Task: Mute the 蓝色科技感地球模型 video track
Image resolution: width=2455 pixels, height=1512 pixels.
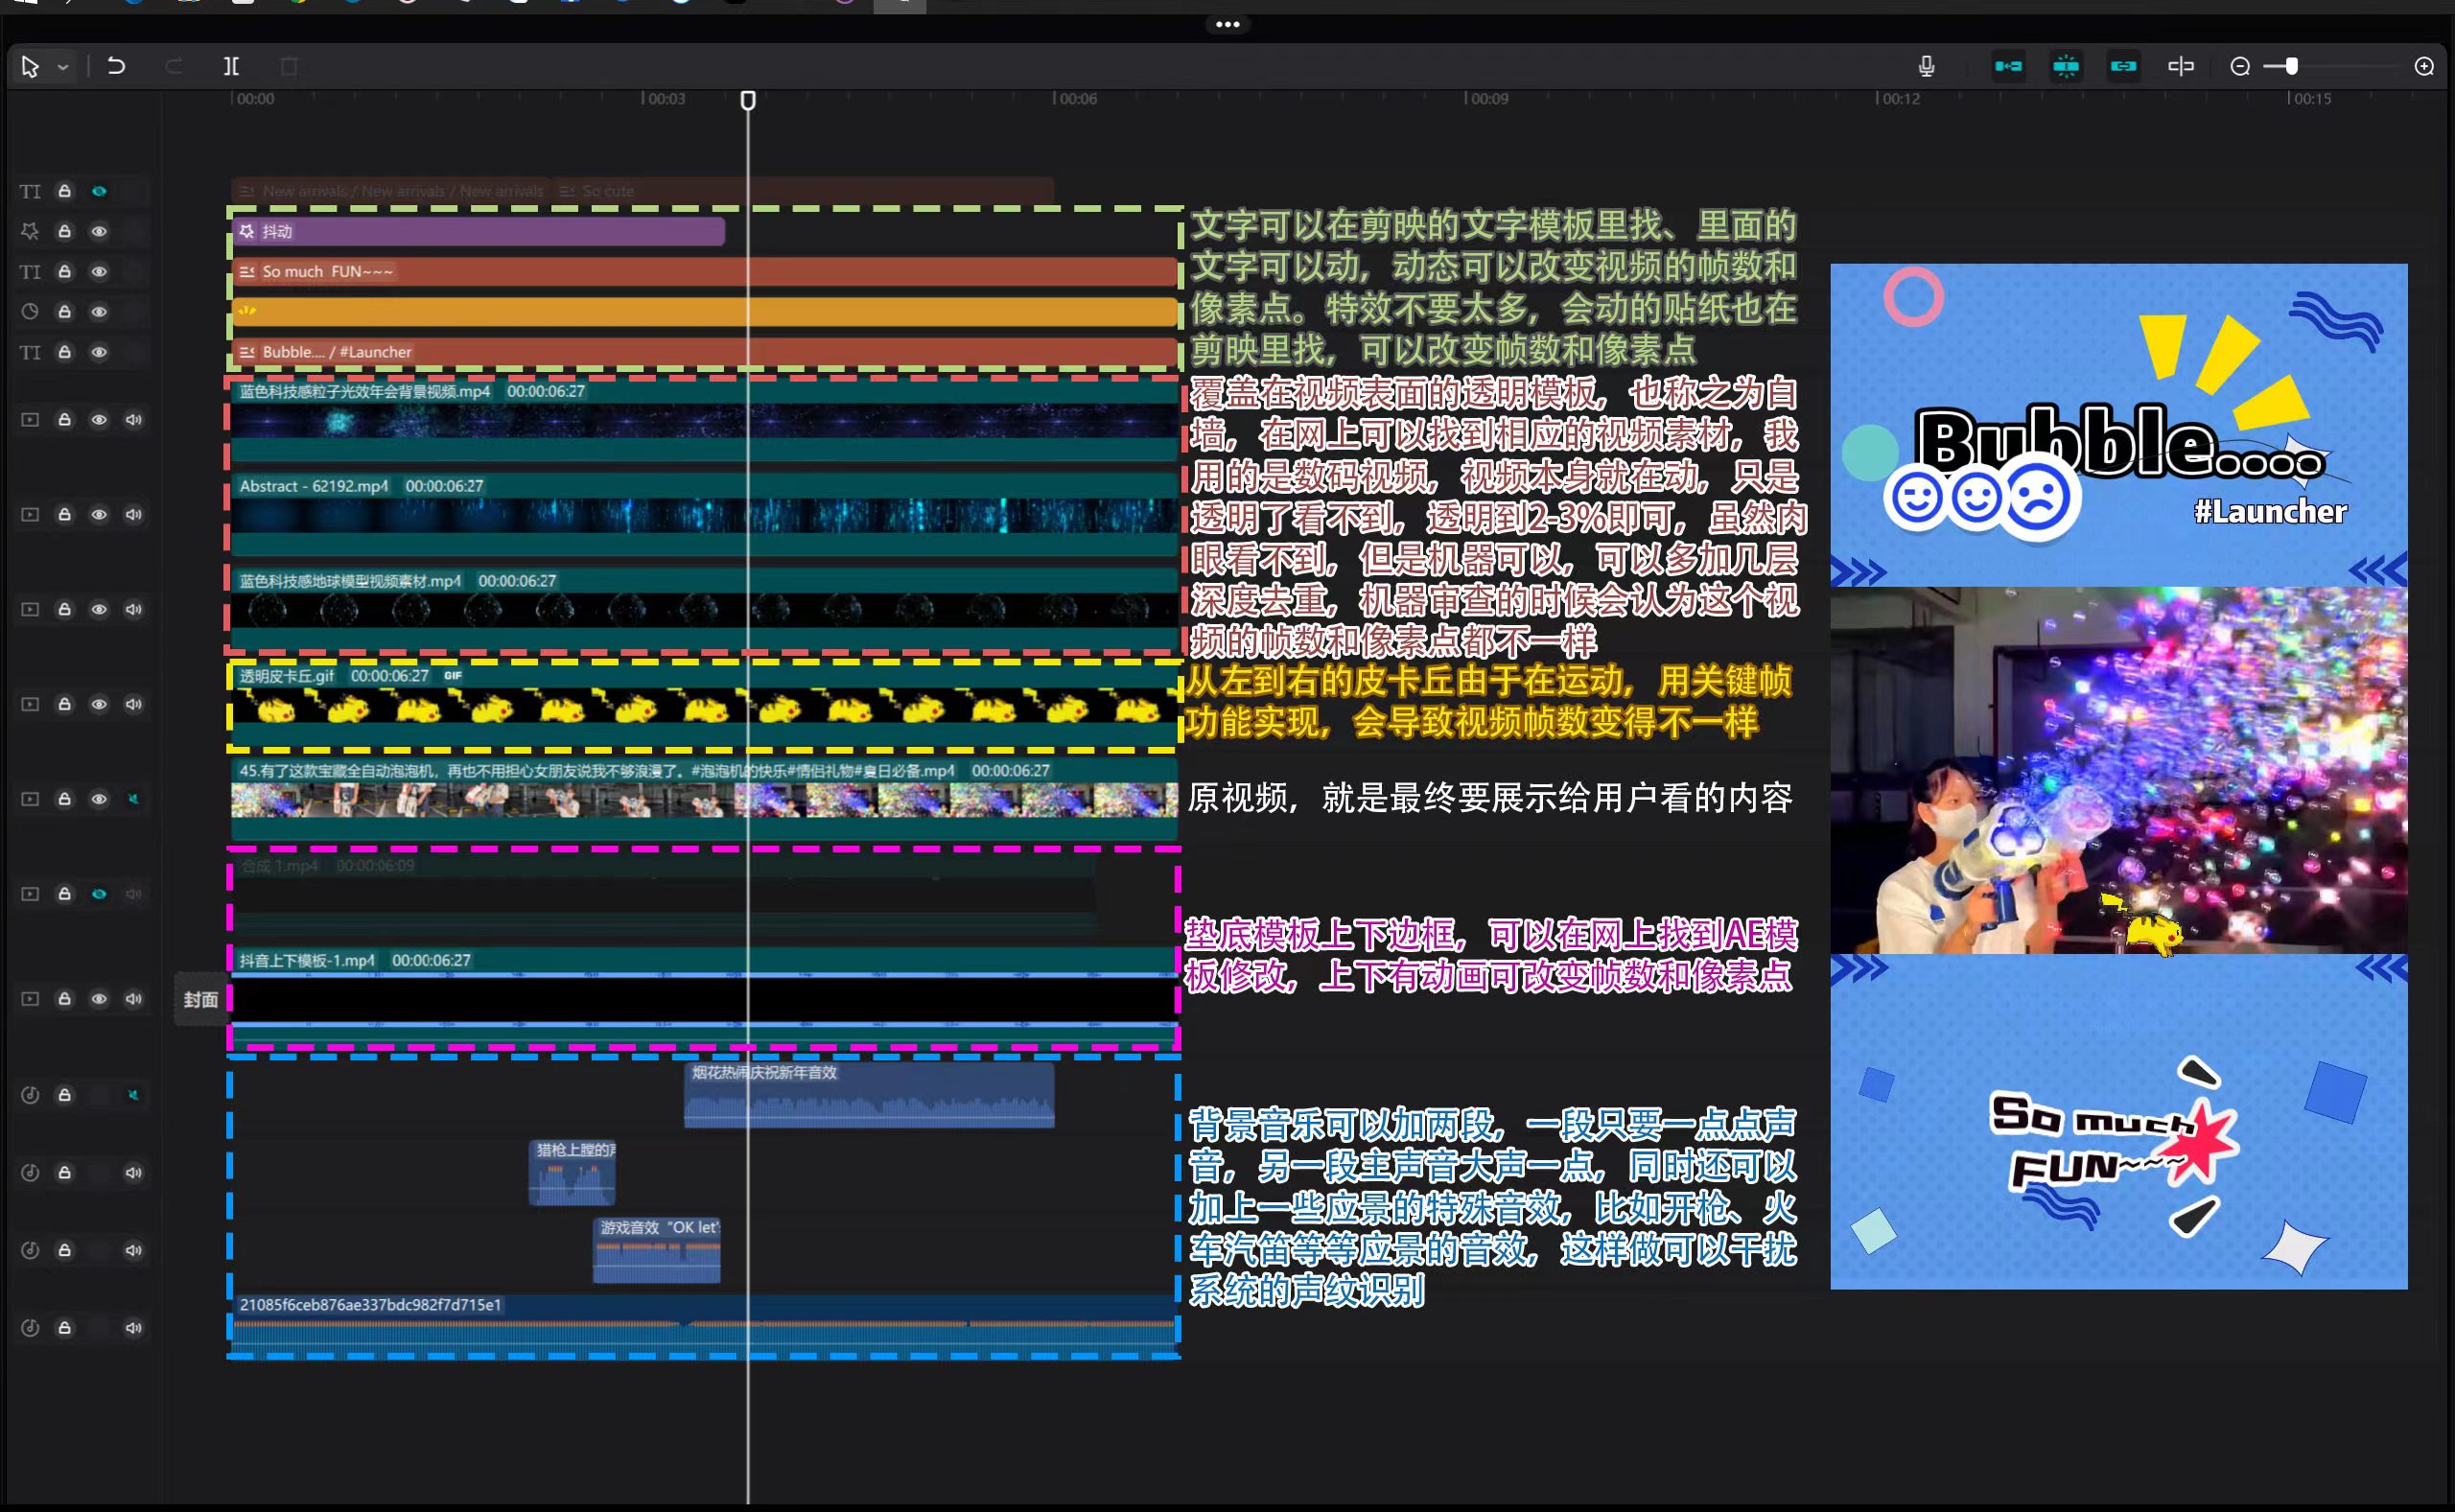Action: point(133,609)
